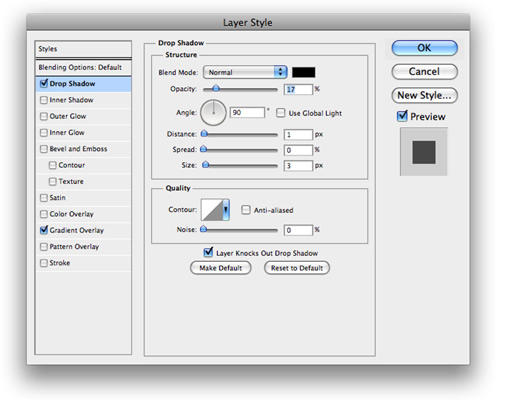The image size is (505, 400).
Task: Expand the contour picker arrow
Action: pos(226,210)
